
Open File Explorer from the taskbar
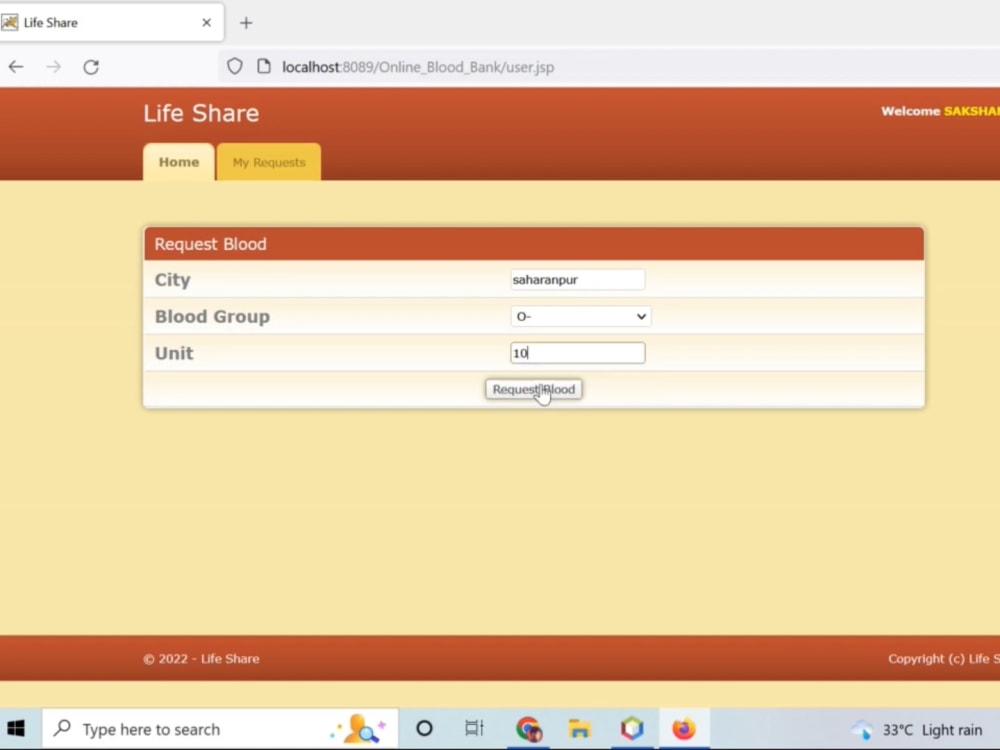[x=579, y=728]
